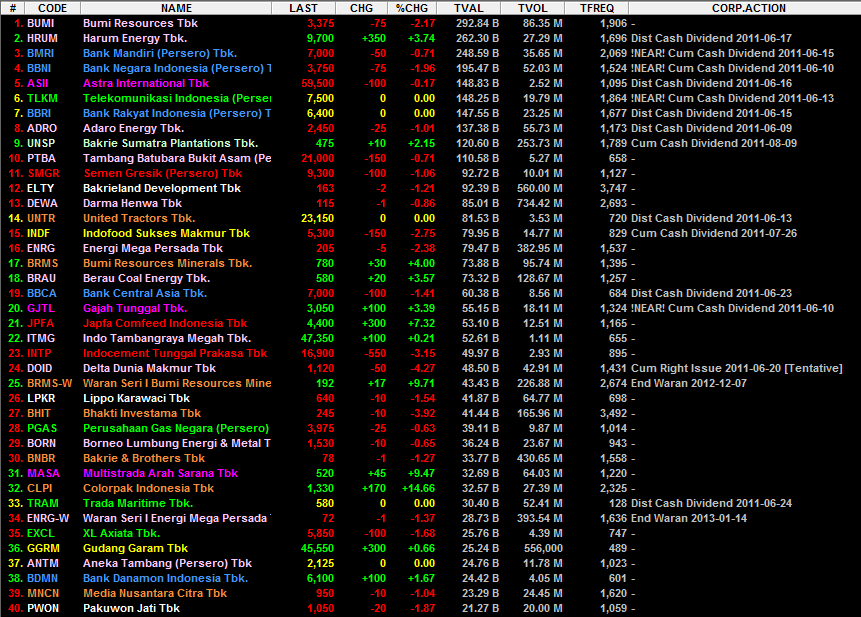The width and height of the screenshot is (861, 617).
Task: Click Indocement Tunggal Prakasa Tbk name
Action: (175, 354)
